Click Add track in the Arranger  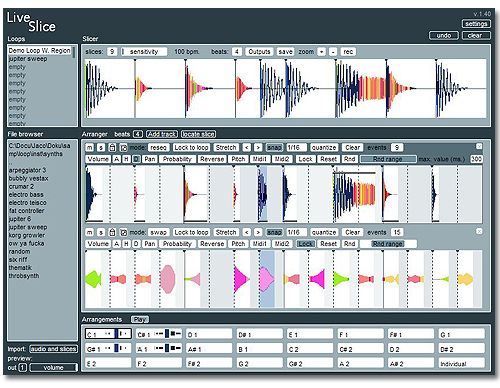click(x=162, y=134)
